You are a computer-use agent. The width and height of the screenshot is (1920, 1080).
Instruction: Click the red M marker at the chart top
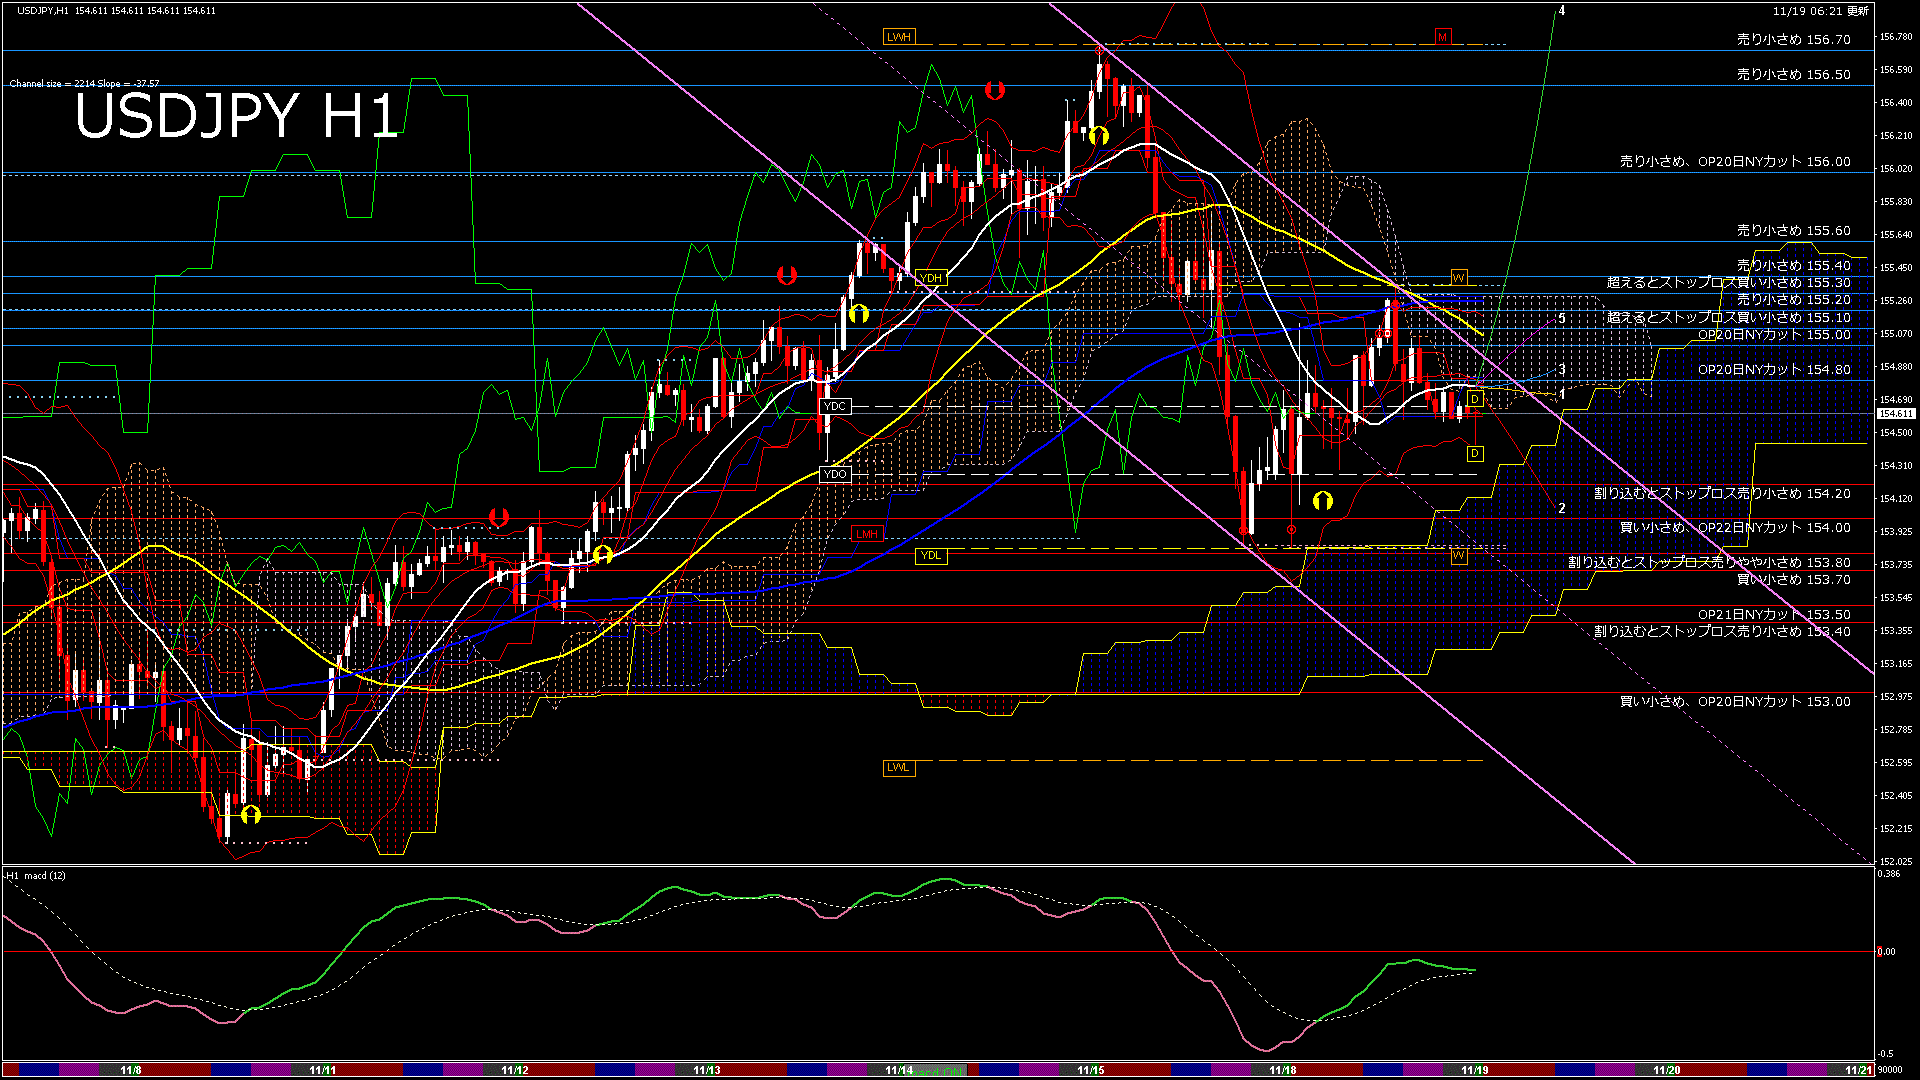point(1443,37)
